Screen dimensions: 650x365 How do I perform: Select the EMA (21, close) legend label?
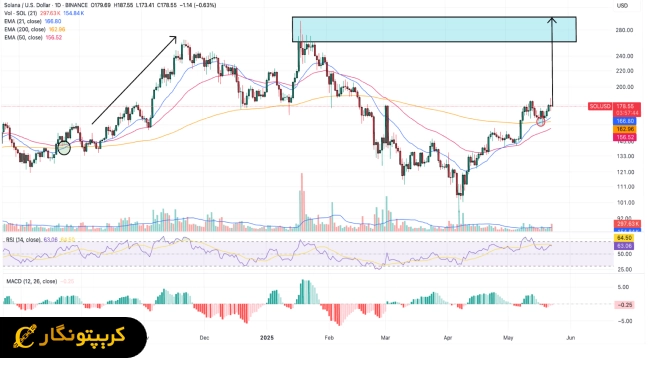pyautogui.click(x=23, y=21)
